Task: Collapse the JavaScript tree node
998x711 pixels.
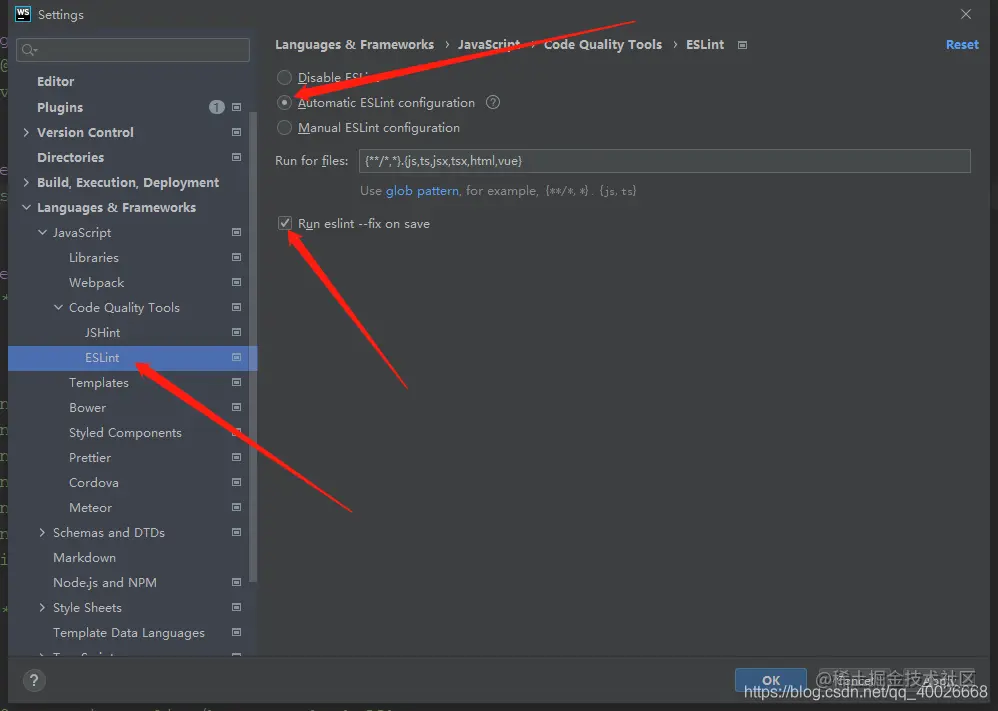Action: click(x=42, y=232)
